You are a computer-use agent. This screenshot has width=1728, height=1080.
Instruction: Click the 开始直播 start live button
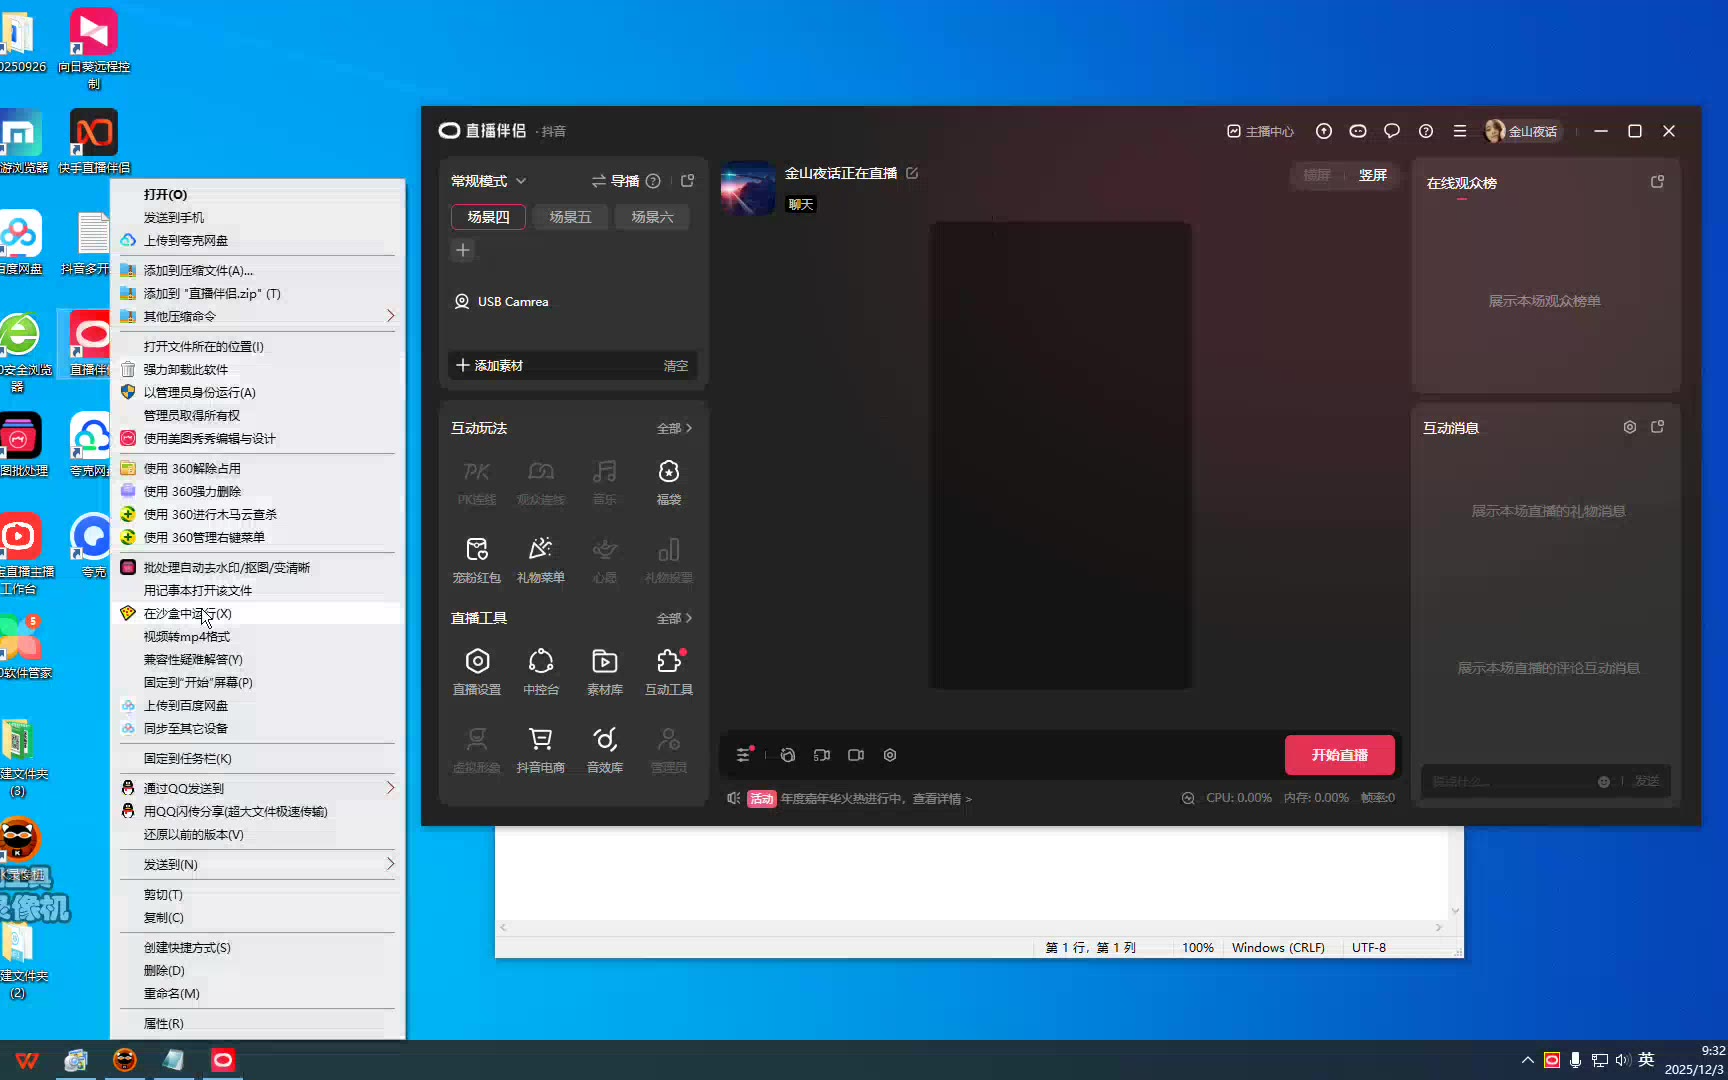[1339, 755]
